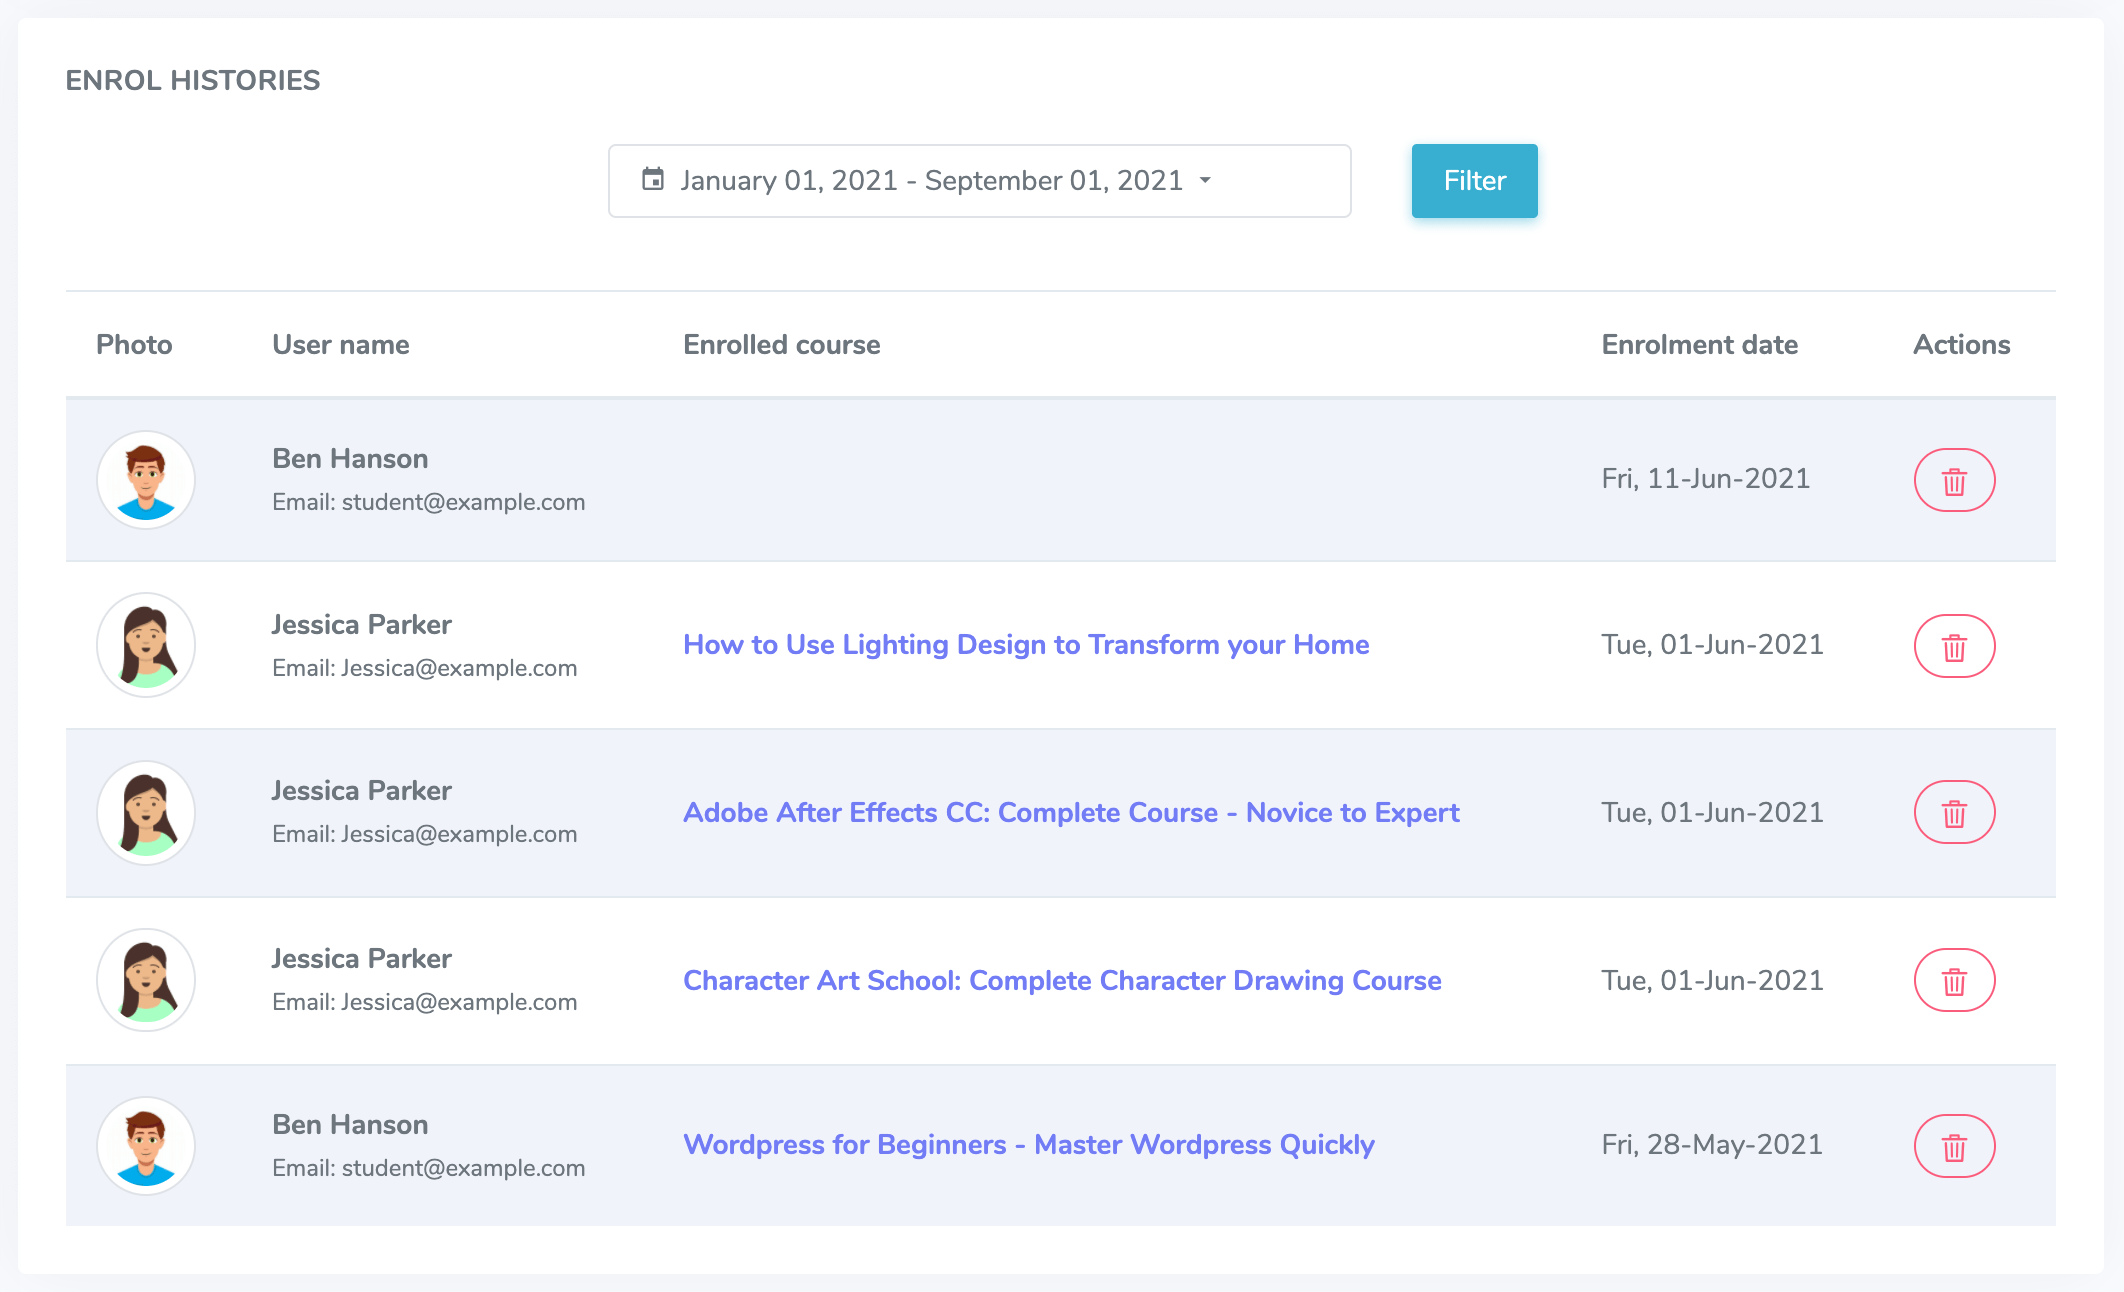
Task: Open the Lighting Design to Transform your Home course
Action: point(1026,645)
